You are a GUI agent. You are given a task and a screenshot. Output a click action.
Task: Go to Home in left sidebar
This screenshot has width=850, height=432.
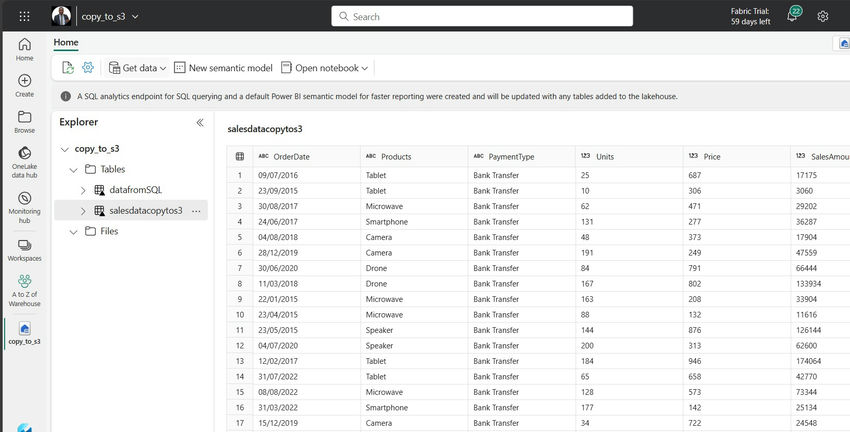pyautogui.click(x=24, y=49)
